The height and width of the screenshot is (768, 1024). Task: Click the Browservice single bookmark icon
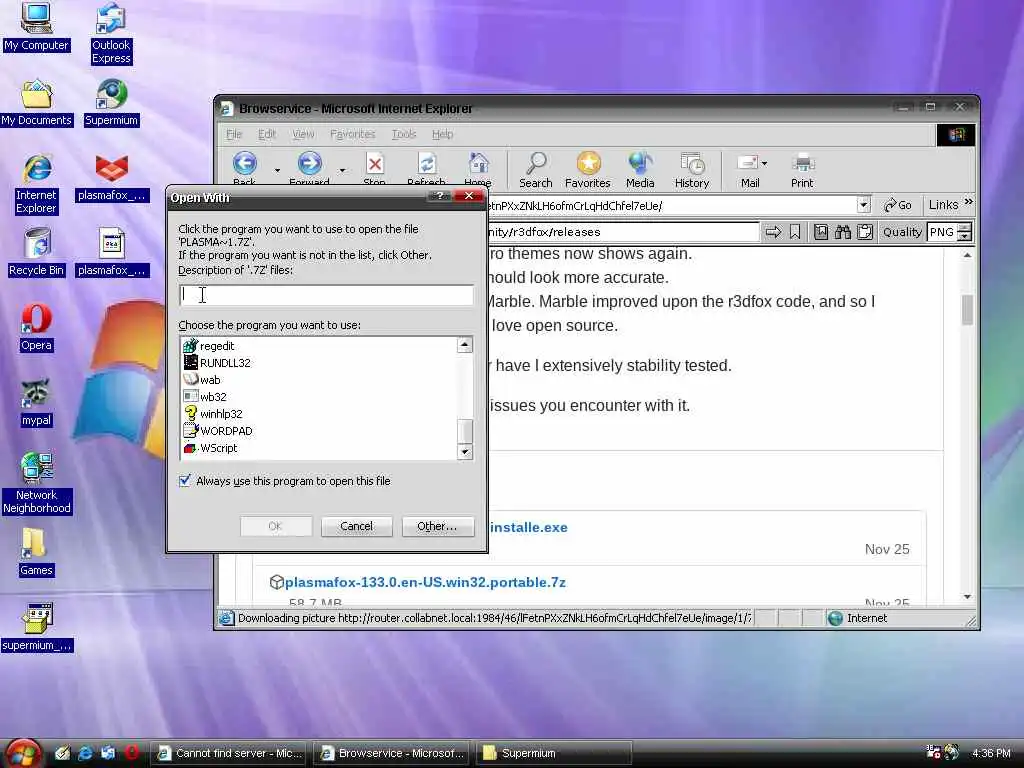(795, 232)
